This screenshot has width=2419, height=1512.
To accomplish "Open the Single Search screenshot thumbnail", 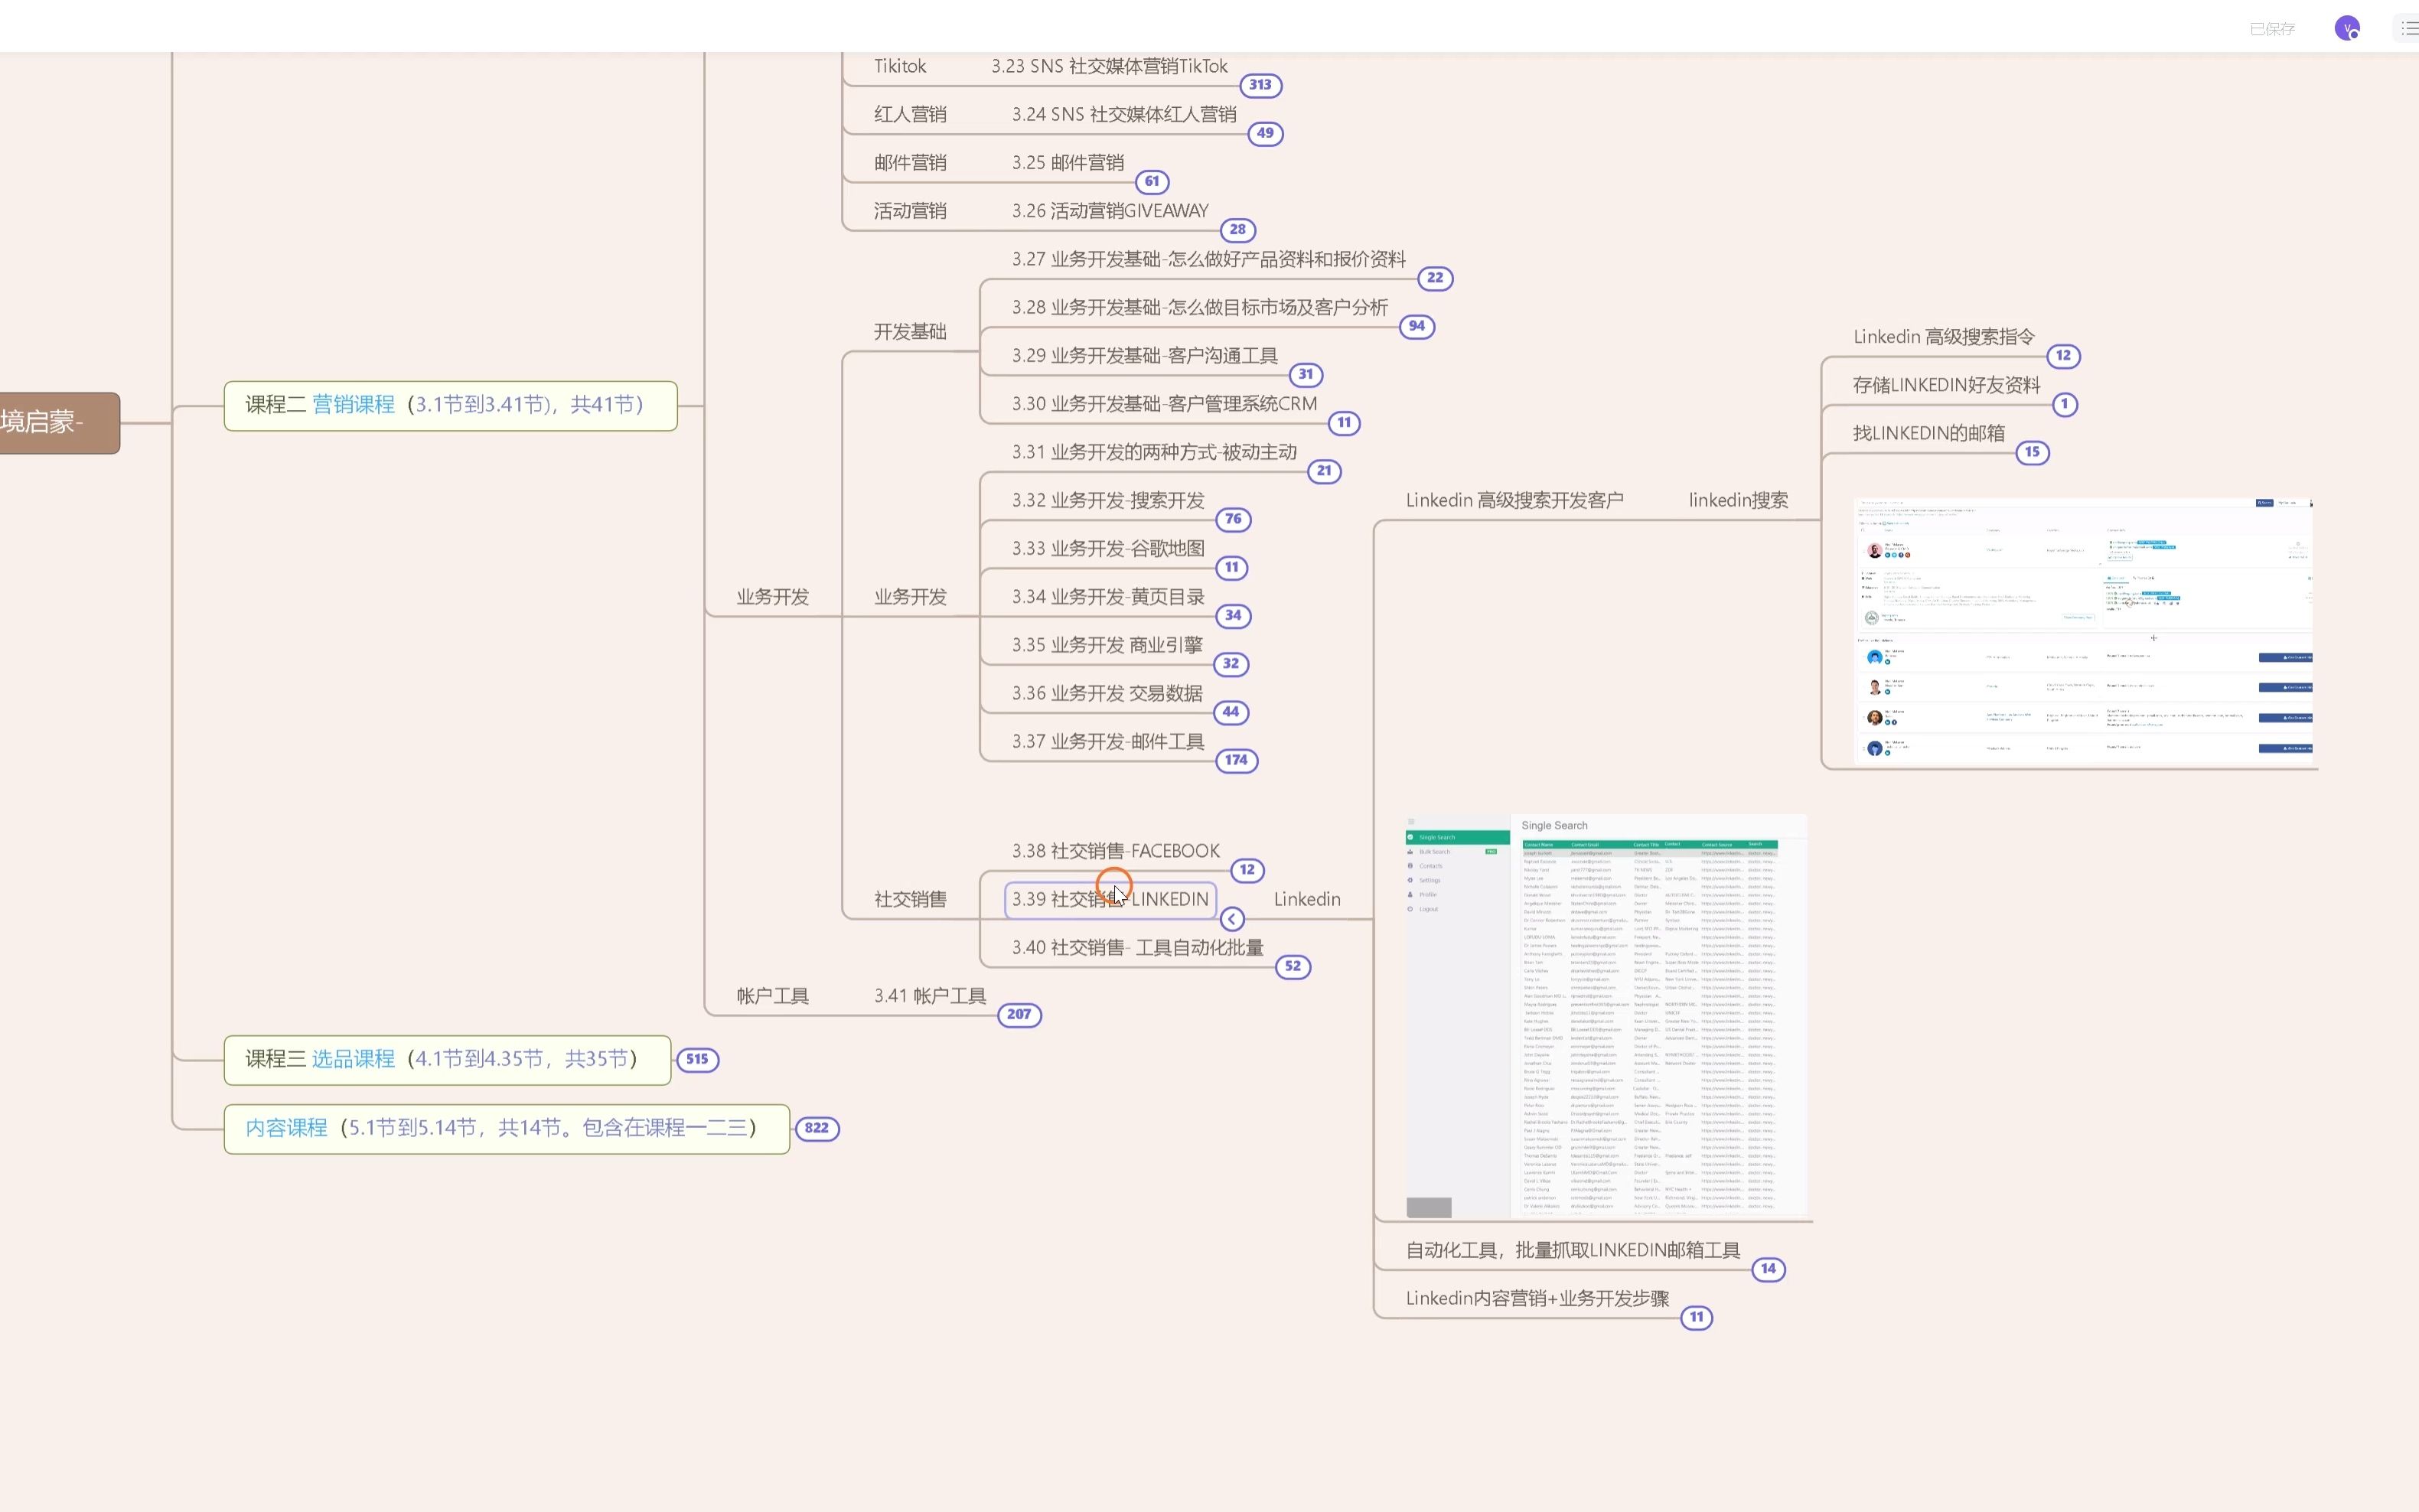I will tap(1606, 1016).
